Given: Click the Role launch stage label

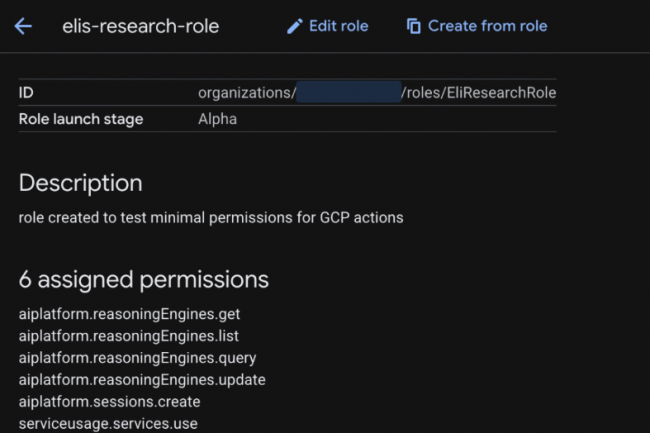Looking at the screenshot, I should click(x=81, y=119).
